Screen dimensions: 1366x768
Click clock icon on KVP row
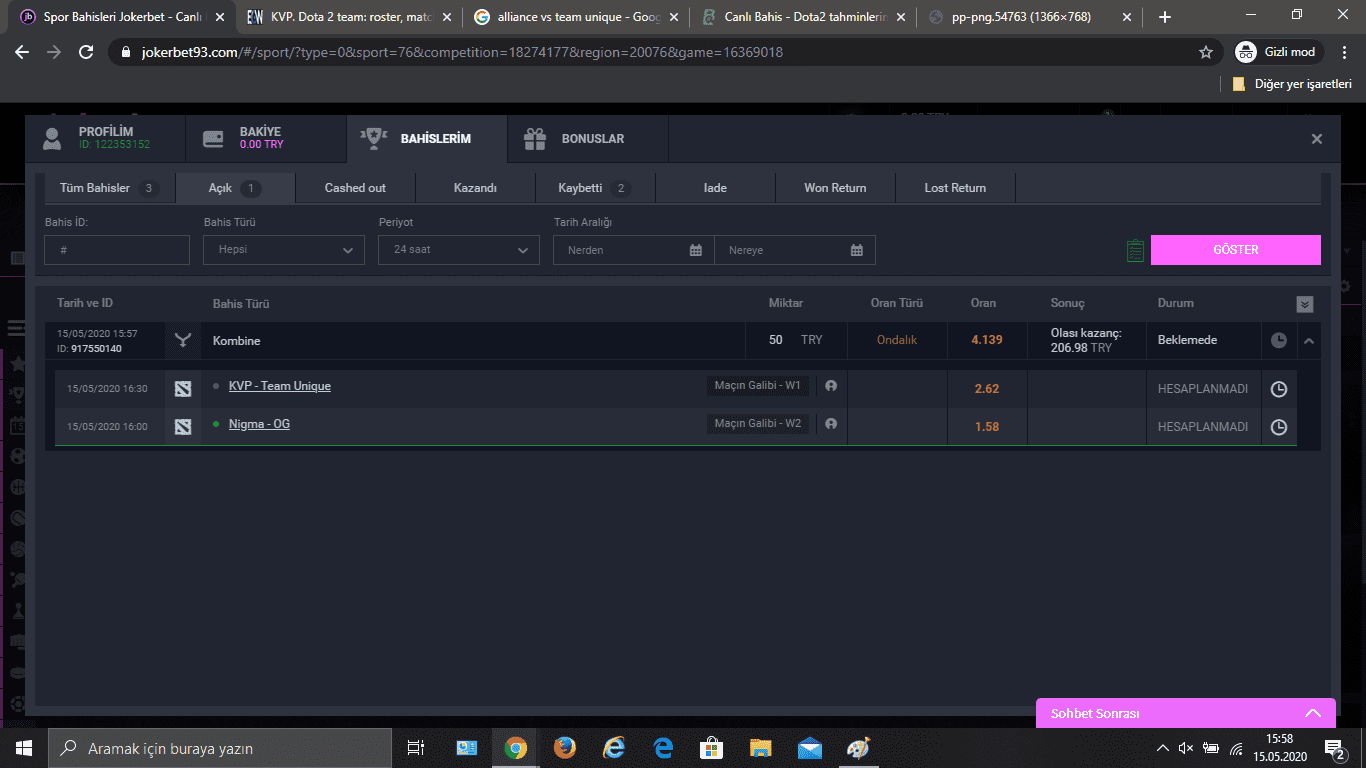[x=1279, y=389]
